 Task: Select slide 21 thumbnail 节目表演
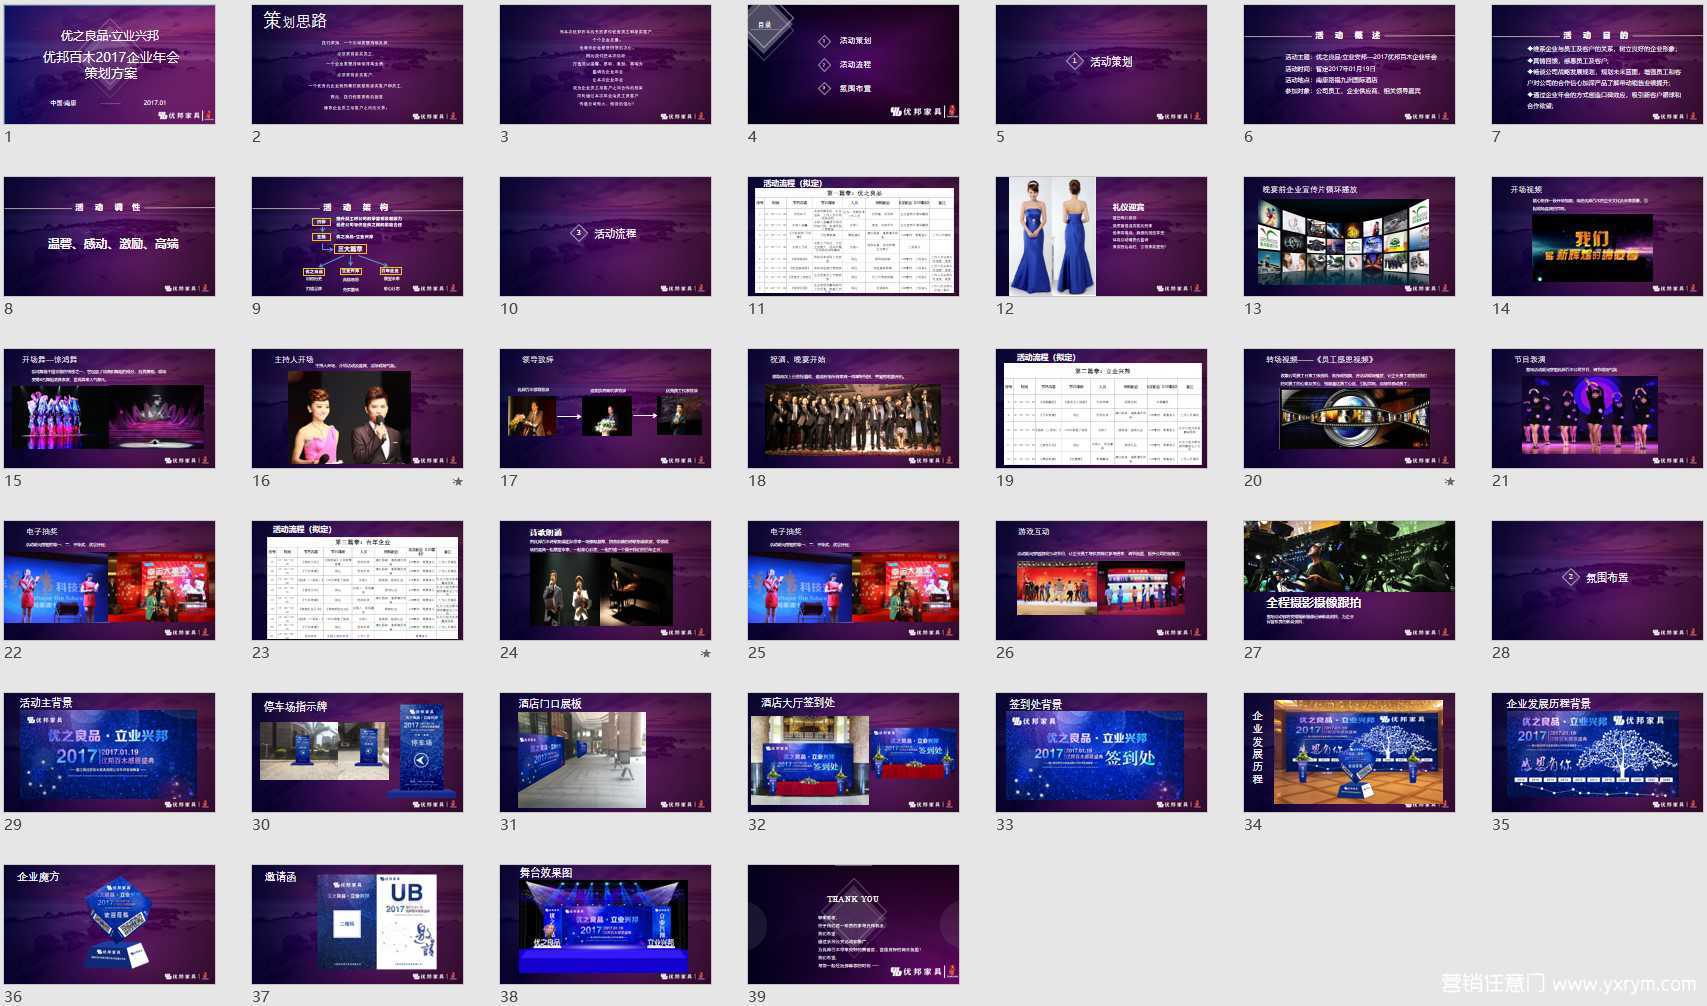pyautogui.click(x=1598, y=408)
